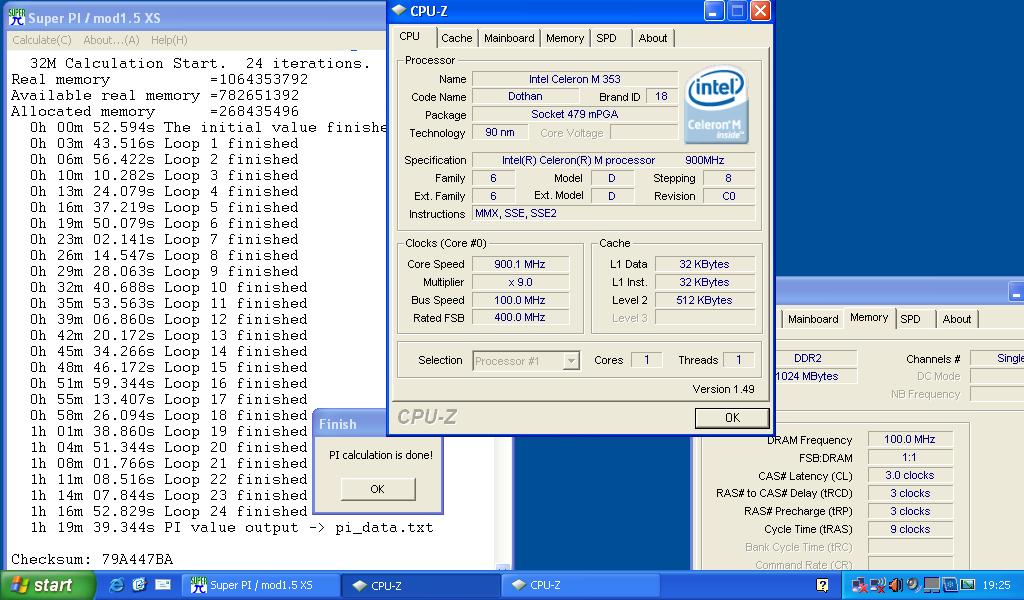The image size is (1024, 600).
Task: Switch to the Cache tab in CPU-Z
Action: 456,38
